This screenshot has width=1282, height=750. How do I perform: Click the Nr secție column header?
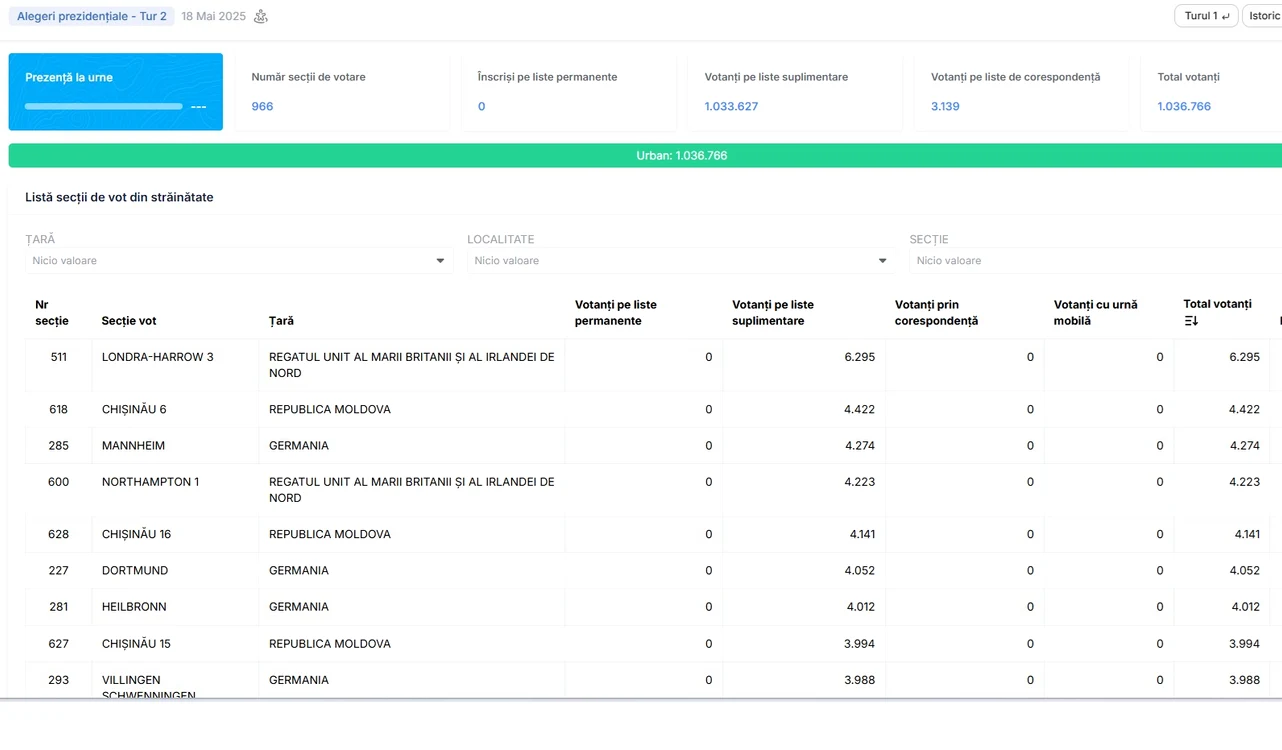(52, 313)
